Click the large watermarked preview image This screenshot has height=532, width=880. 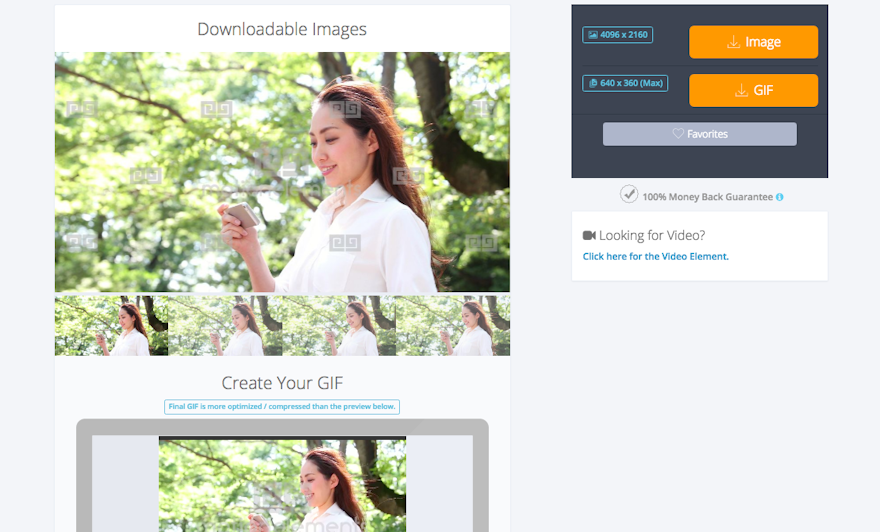pos(282,172)
